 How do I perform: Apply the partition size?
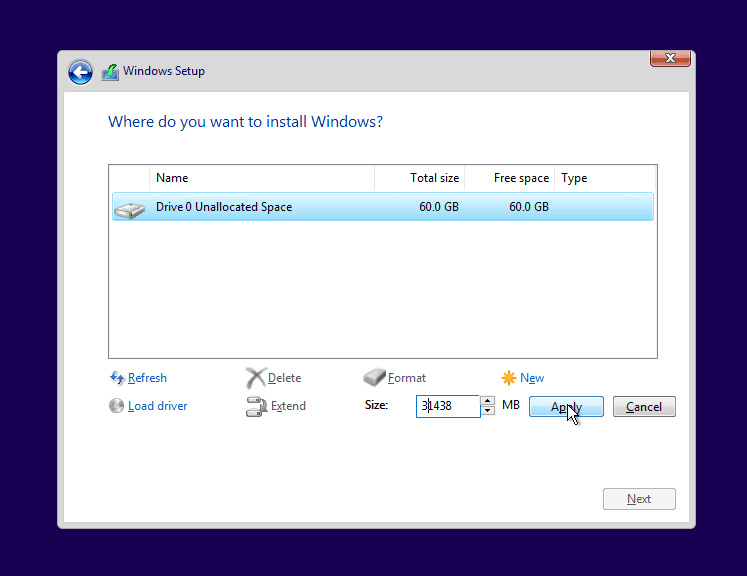coord(566,407)
